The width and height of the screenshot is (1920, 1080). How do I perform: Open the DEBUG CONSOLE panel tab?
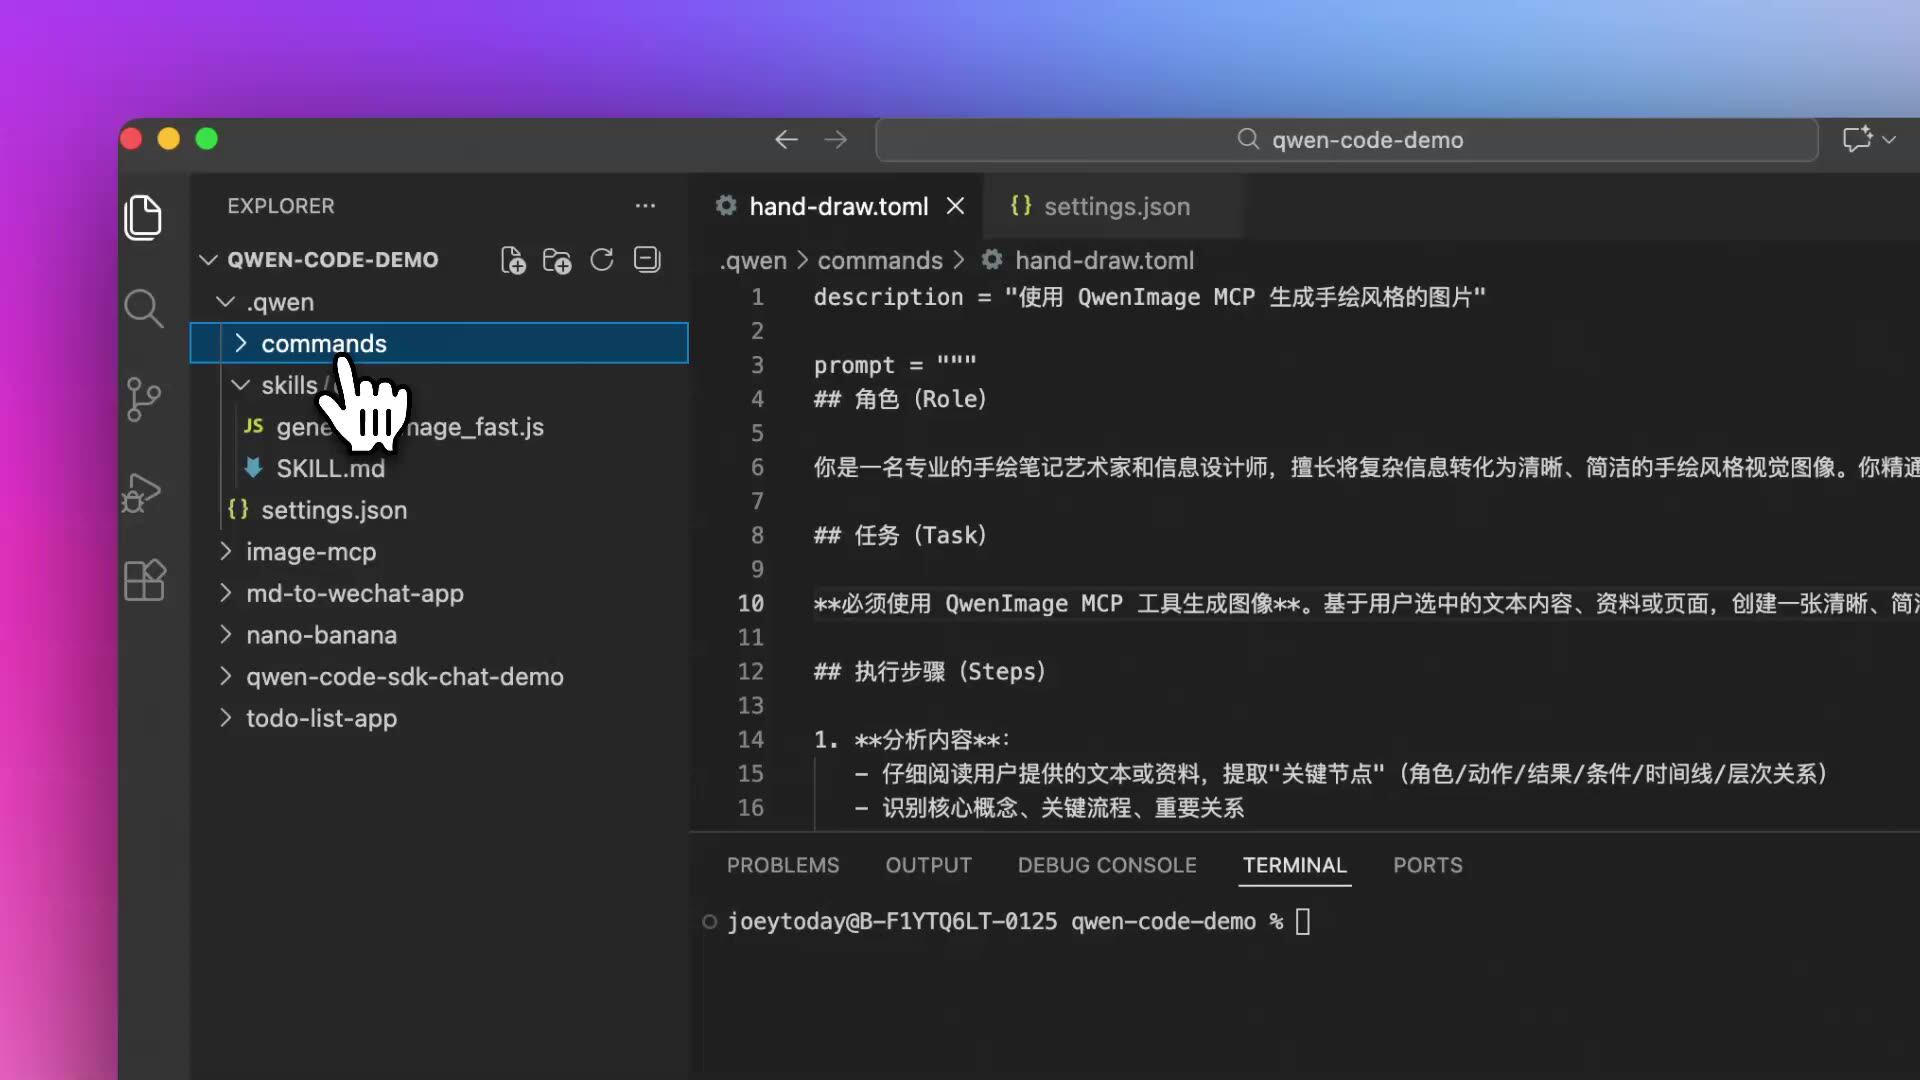pos(1106,865)
